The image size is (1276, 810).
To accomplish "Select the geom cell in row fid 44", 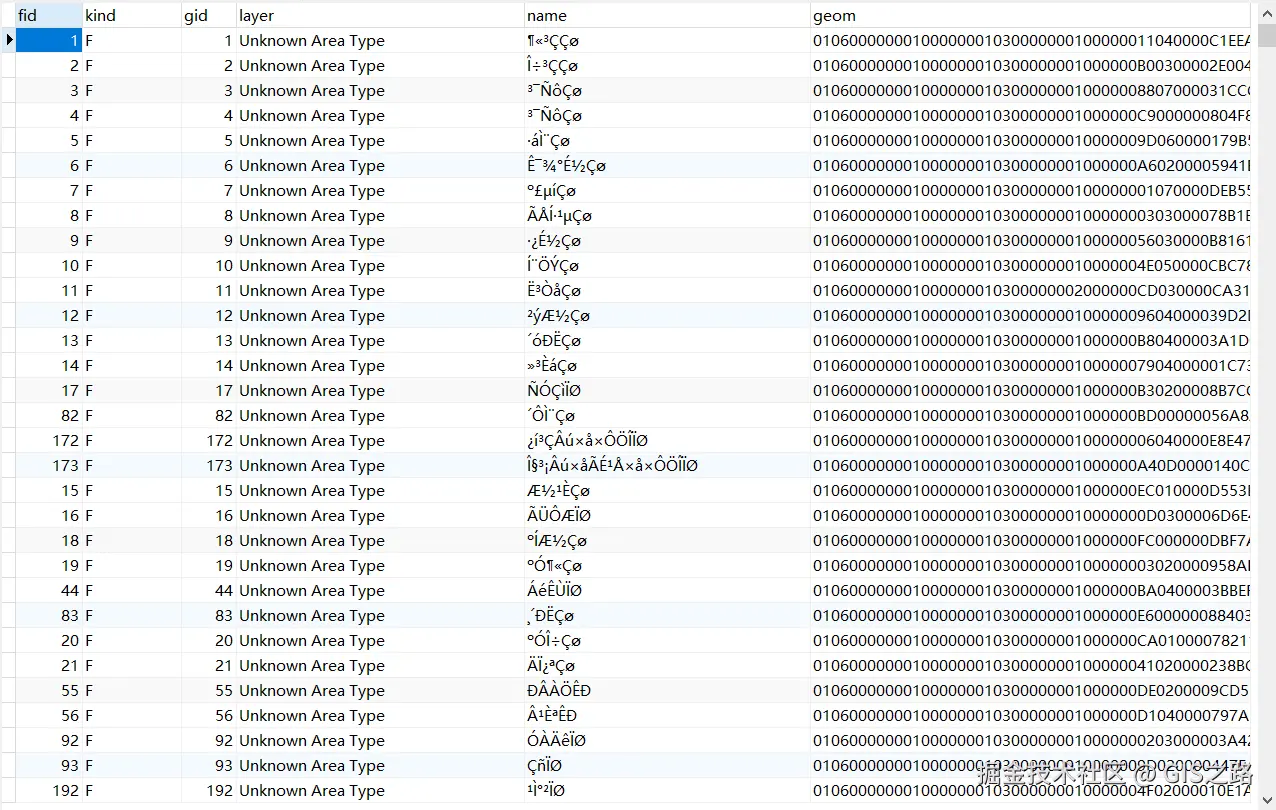I will [1030, 590].
